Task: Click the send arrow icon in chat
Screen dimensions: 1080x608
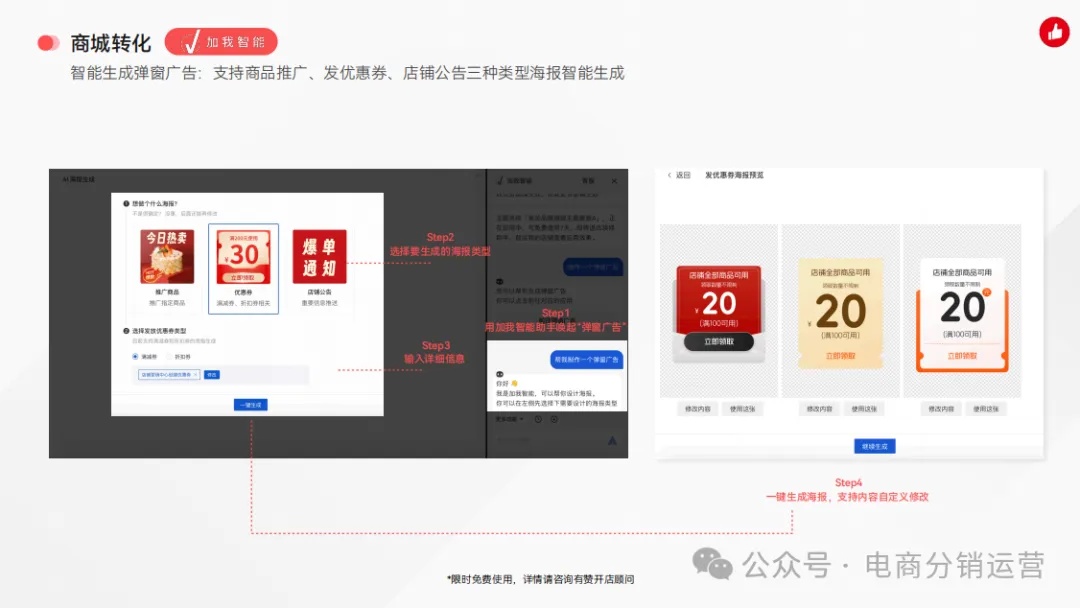Action: (612, 441)
